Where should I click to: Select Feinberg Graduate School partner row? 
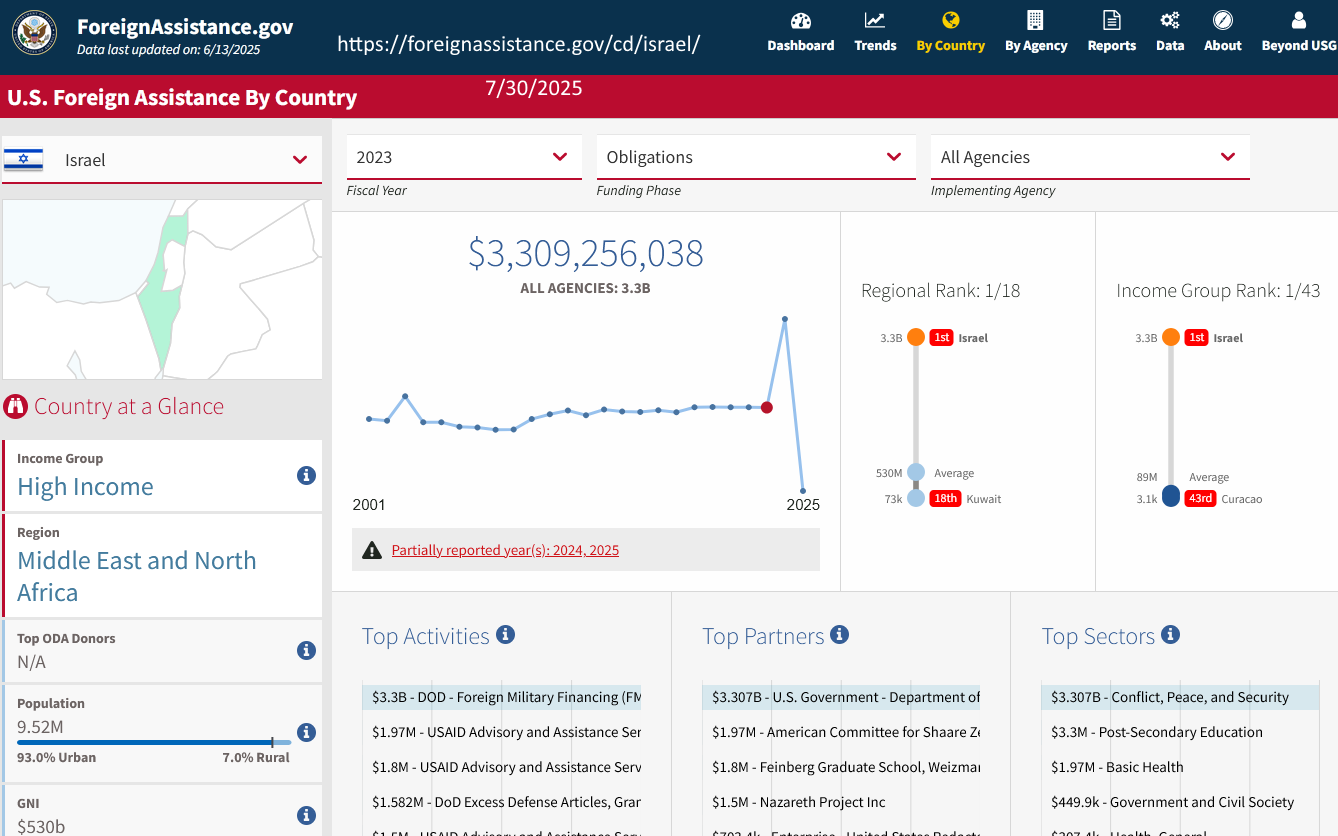[x=842, y=767]
